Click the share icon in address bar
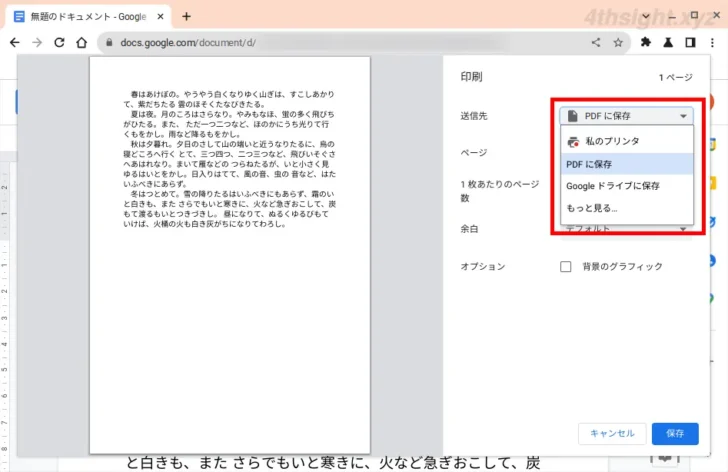 coord(596,43)
